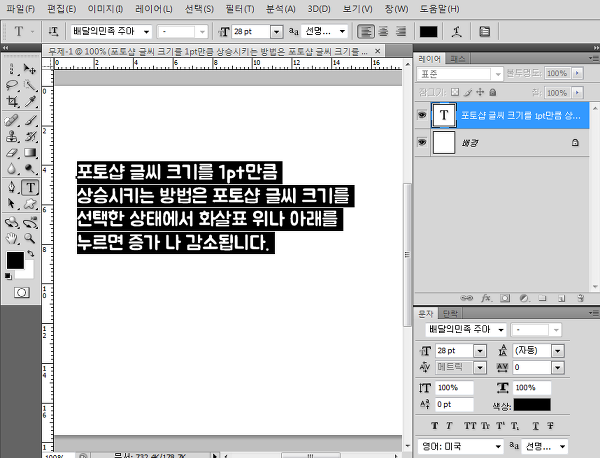The height and width of the screenshot is (458, 600).
Task: Select the History Brush tool
Action: [29, 136]
